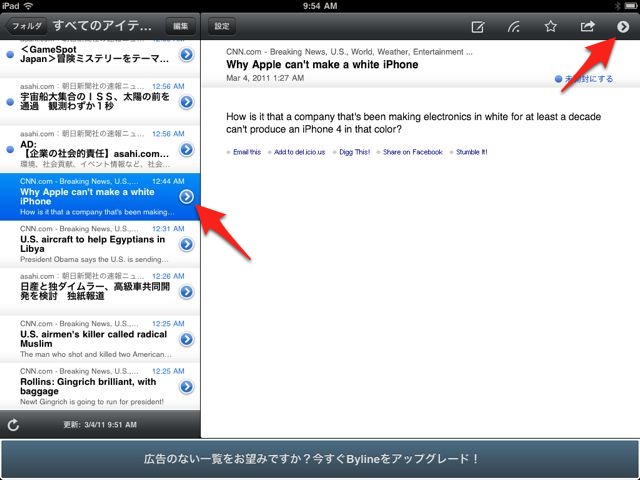Image resolution: width=640 pixels, height=480 pixels.
Task: Open disclosure arrow for 日産と独ダイムラー item
Action: [187, 292]
